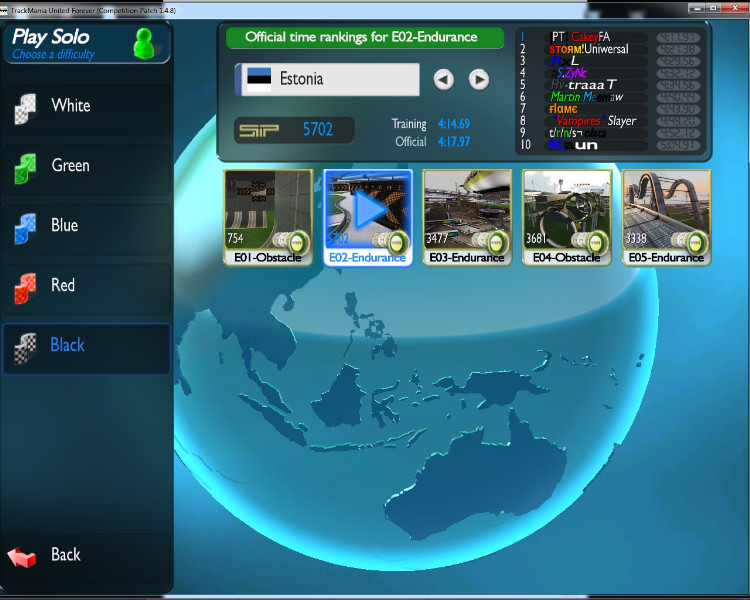Go to previous ranking region
The height and width of the screenshot is (600, 750).
click(444, 79)
